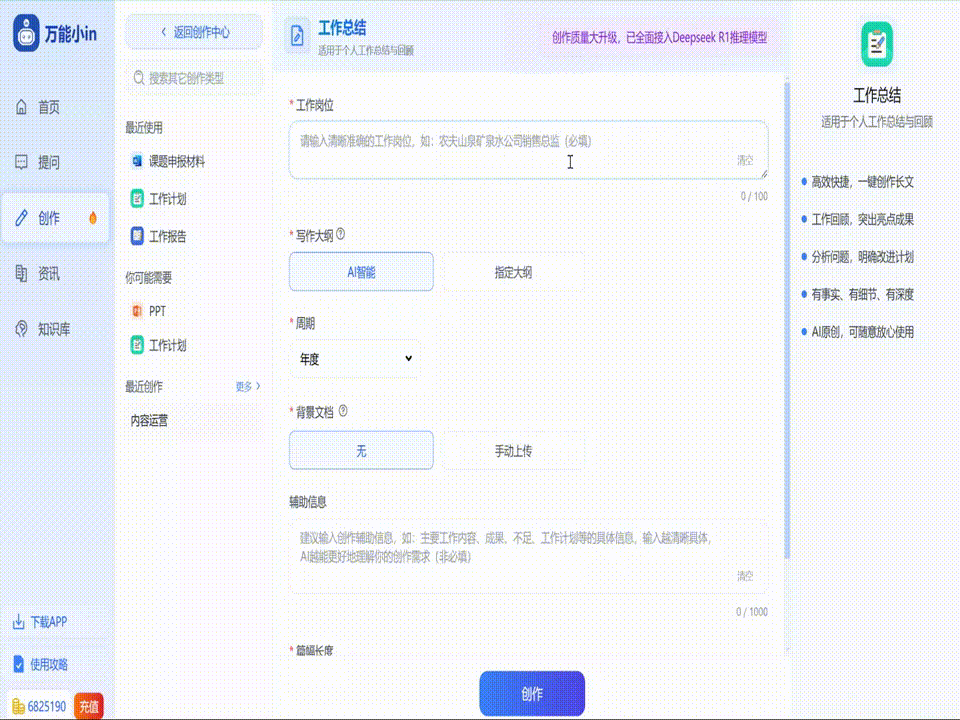Click the search magnifier icon

click(x=139, y=78)
